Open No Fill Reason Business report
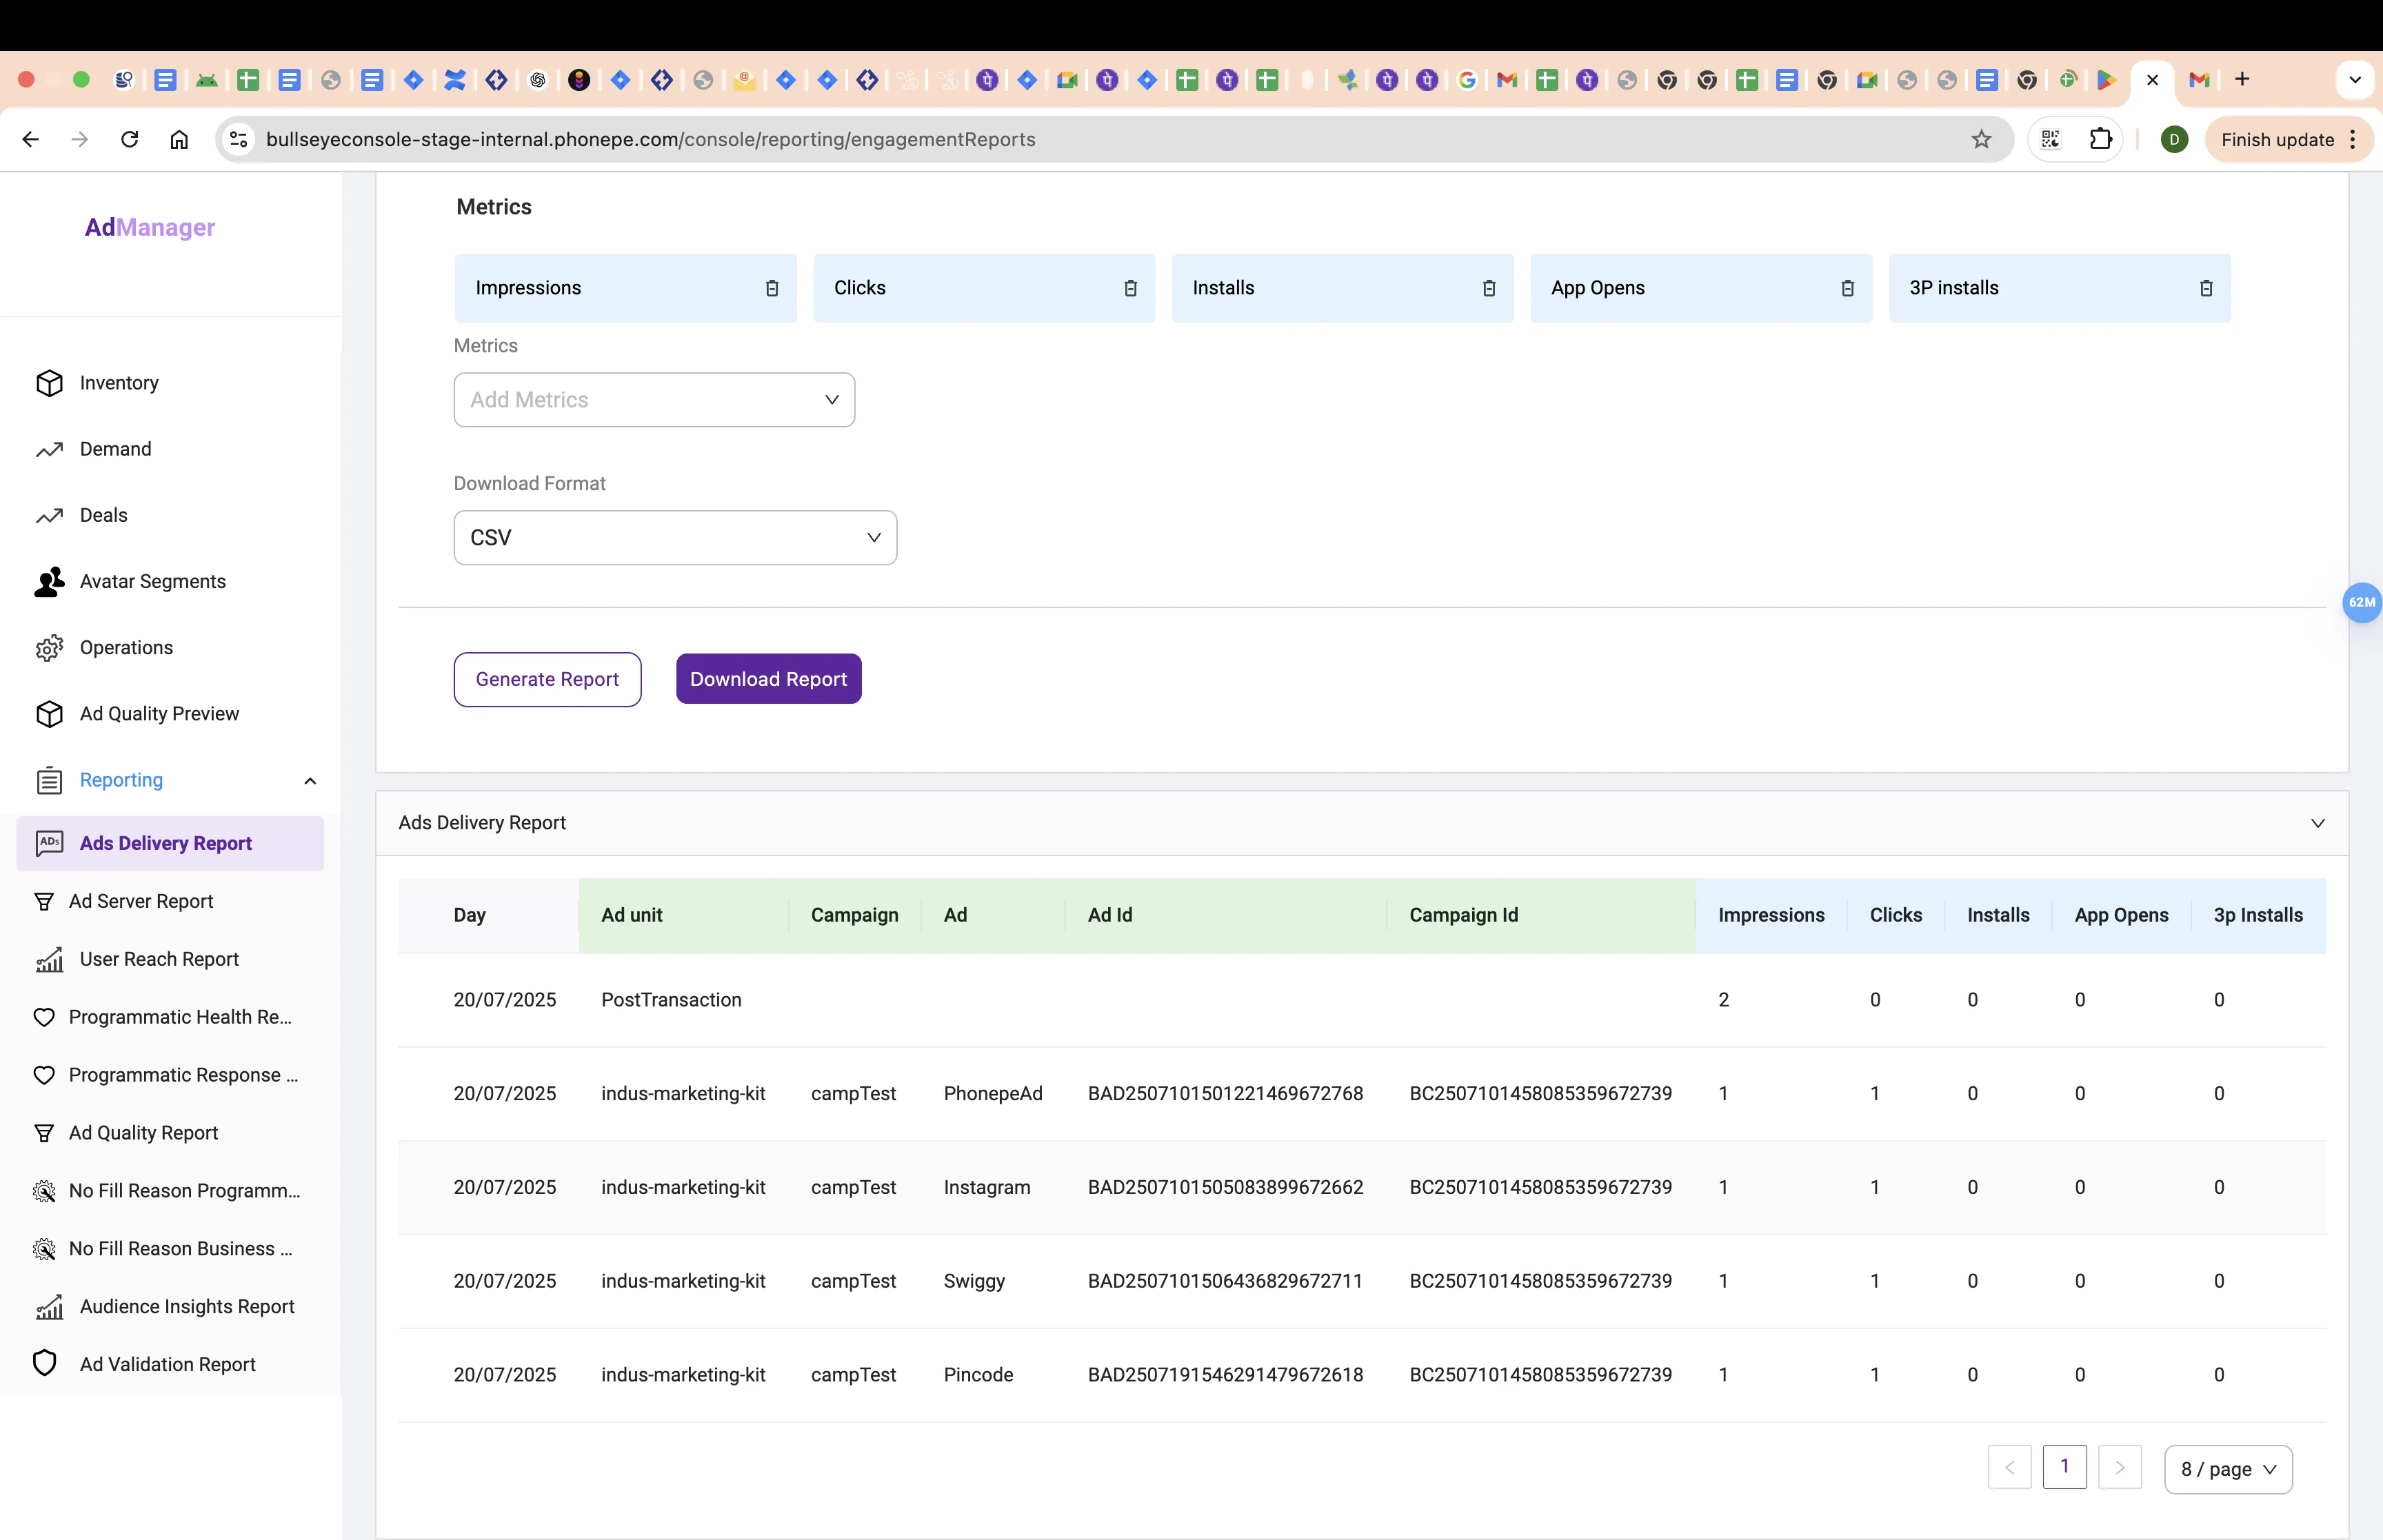 click(180, 1249)
